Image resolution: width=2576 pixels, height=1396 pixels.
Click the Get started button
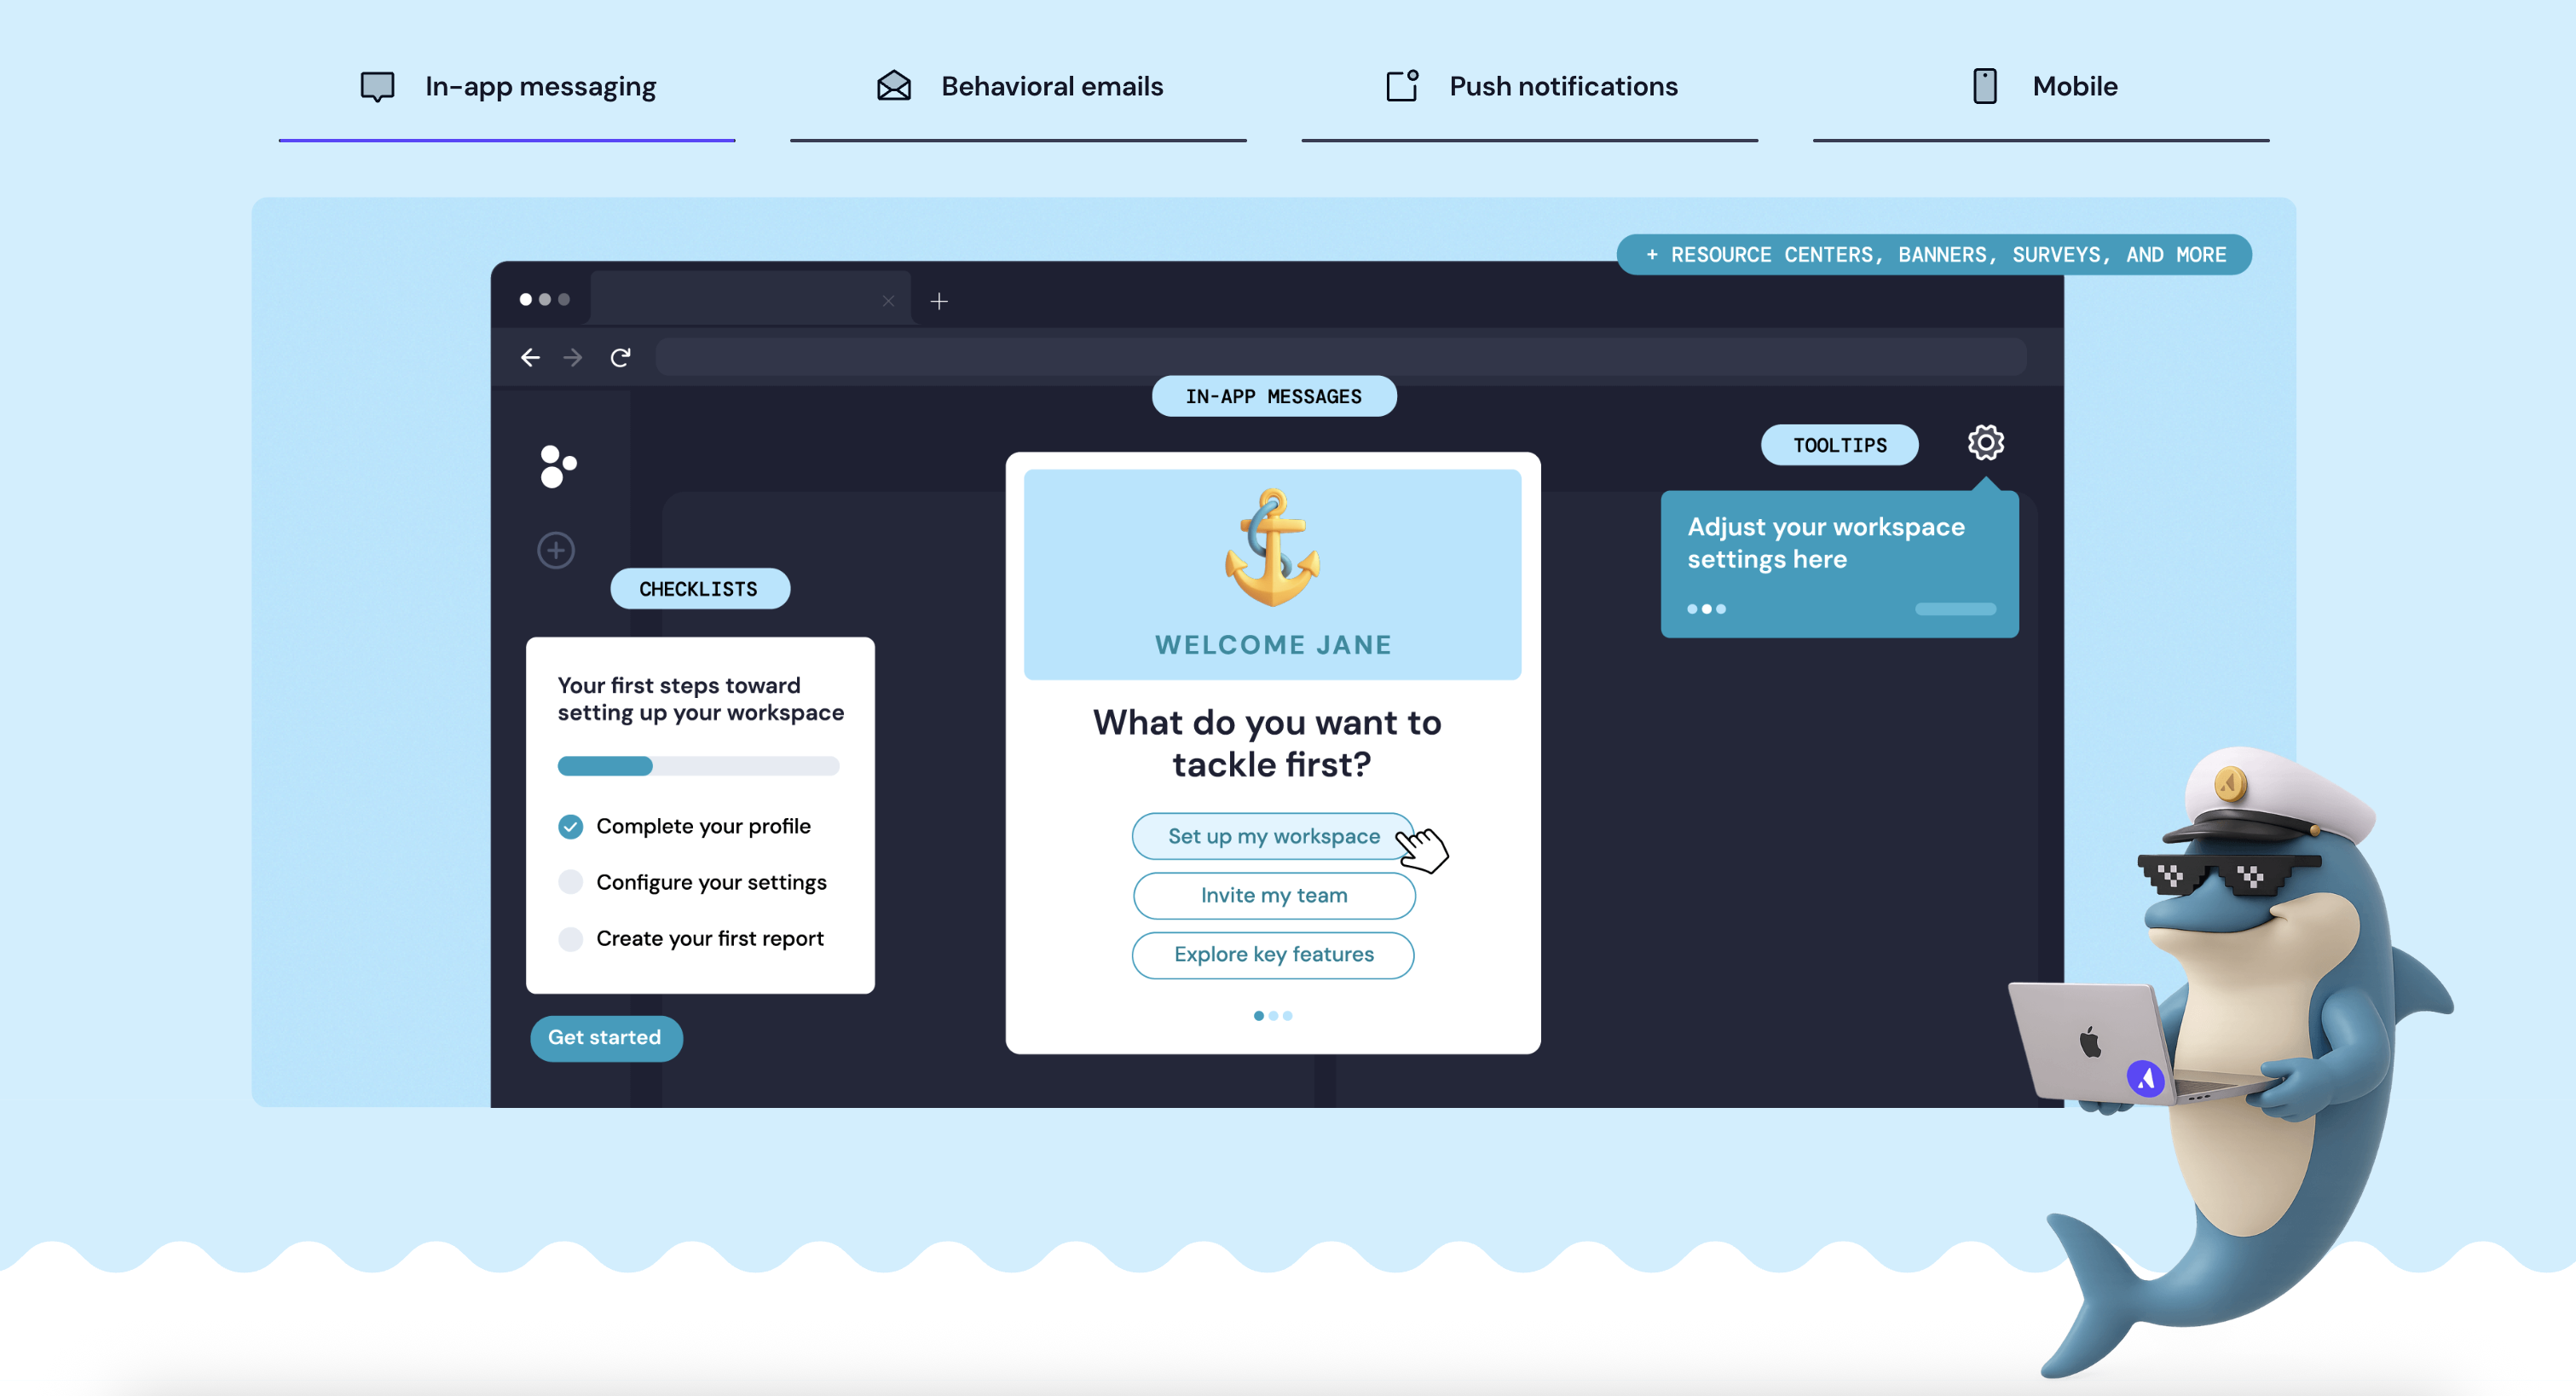click(605, 1037)
